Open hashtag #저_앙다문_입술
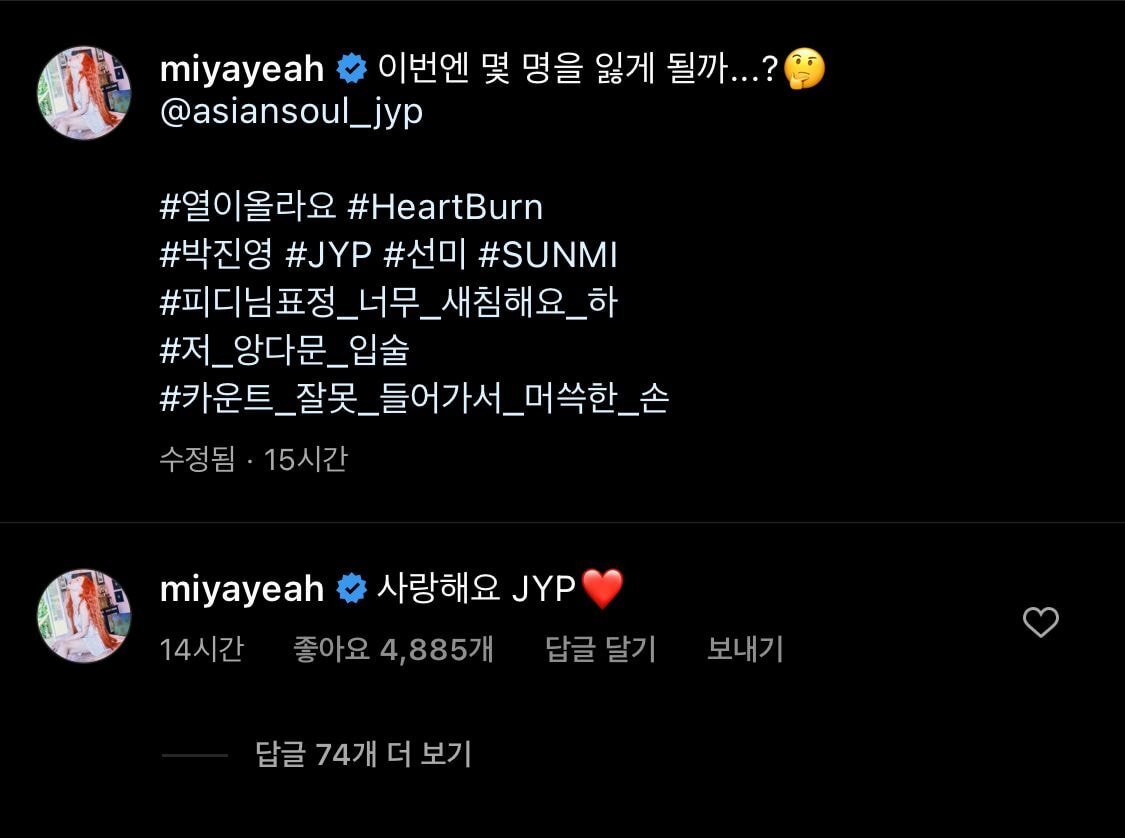This screenshot has width=1125, height=838. tap(284, 350)
